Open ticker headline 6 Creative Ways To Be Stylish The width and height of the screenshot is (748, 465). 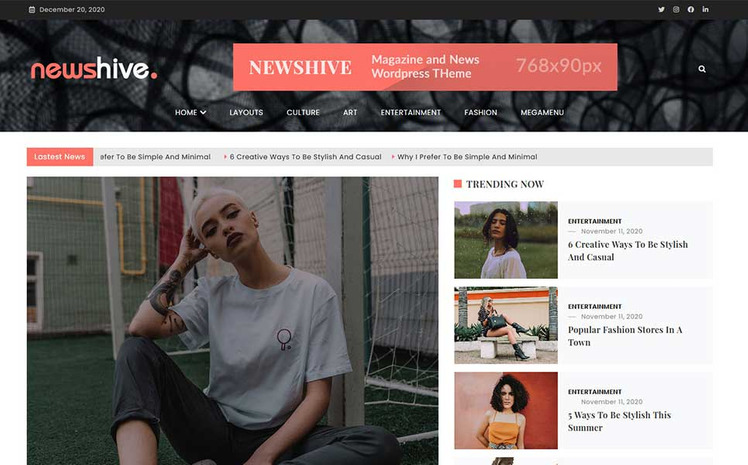pyautogui.click(x=305, y=157)
